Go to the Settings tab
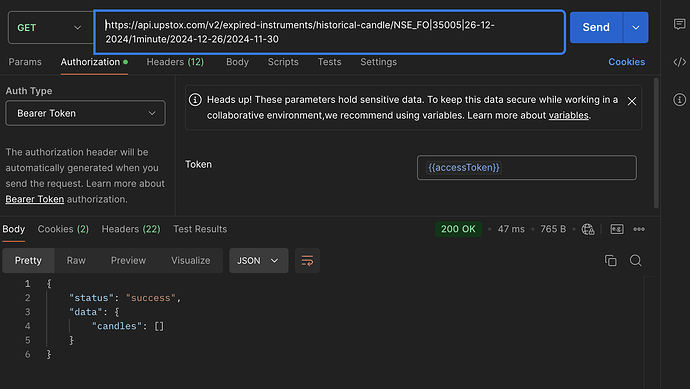The height and width of the screenshot is (389, 690). click(378, 62)
